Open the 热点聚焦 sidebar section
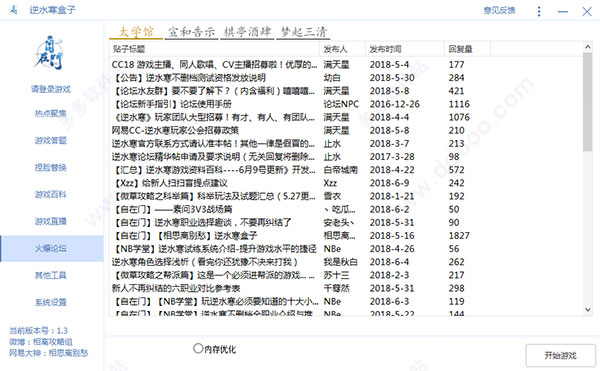 [x=51, y=113]
